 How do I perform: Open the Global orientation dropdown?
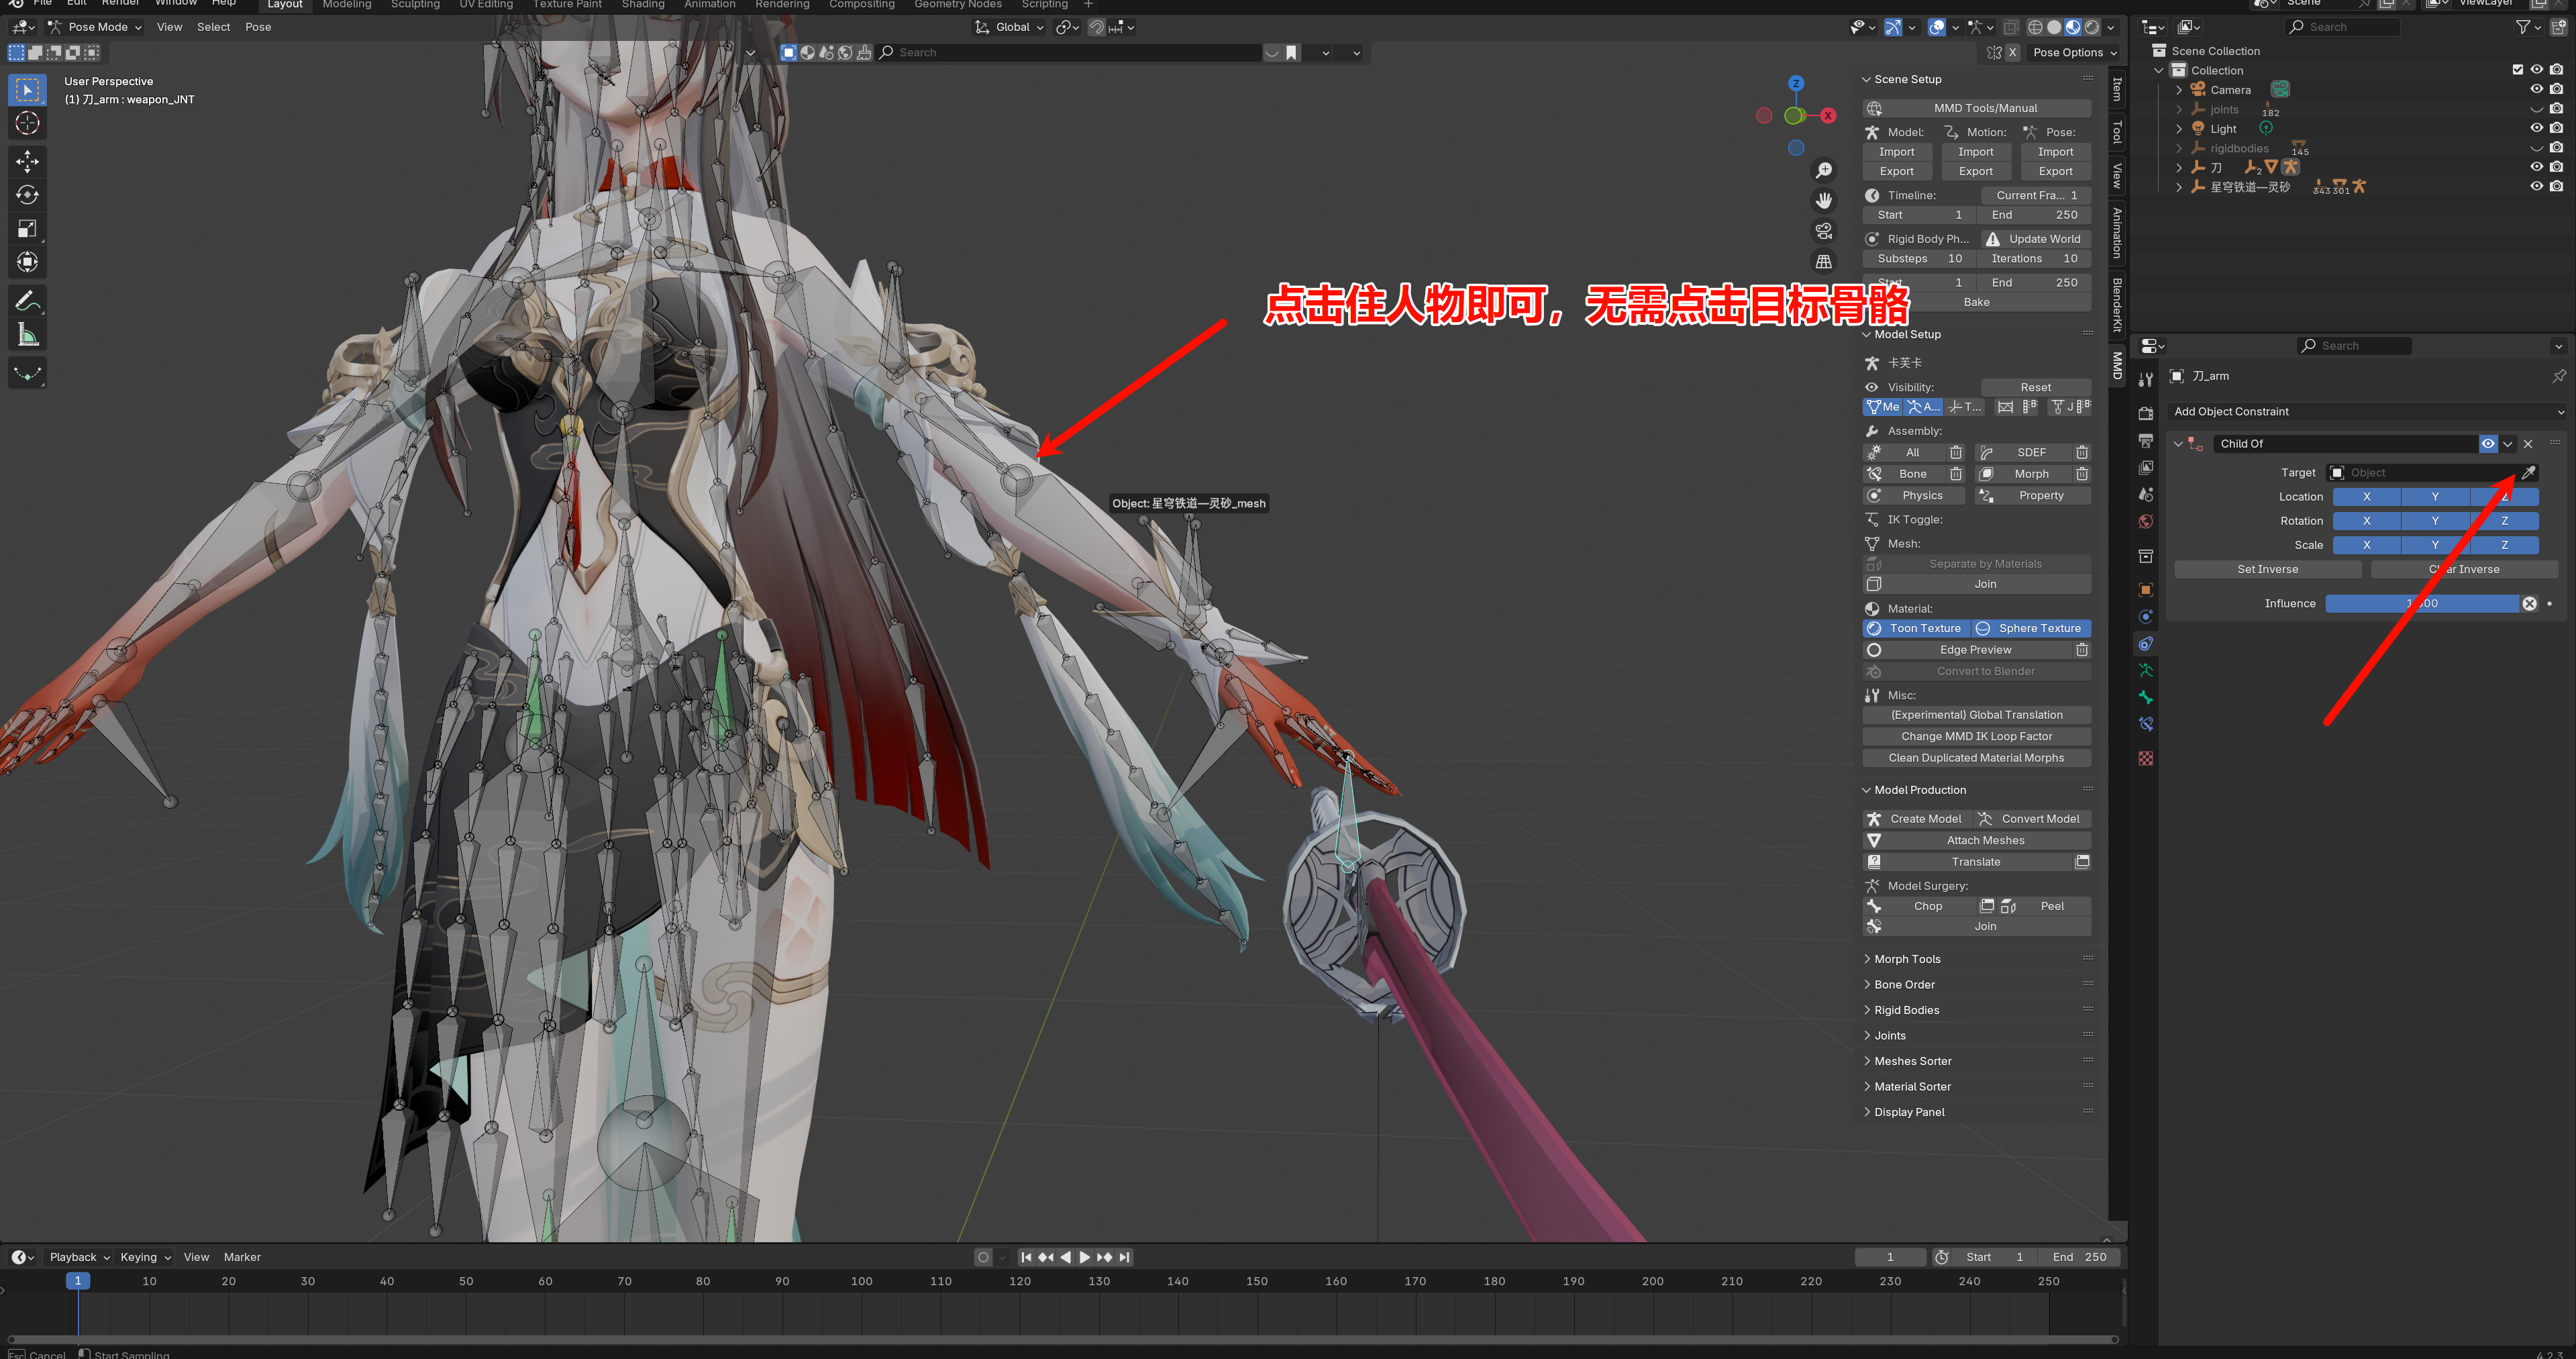(x=1010, y=27)
